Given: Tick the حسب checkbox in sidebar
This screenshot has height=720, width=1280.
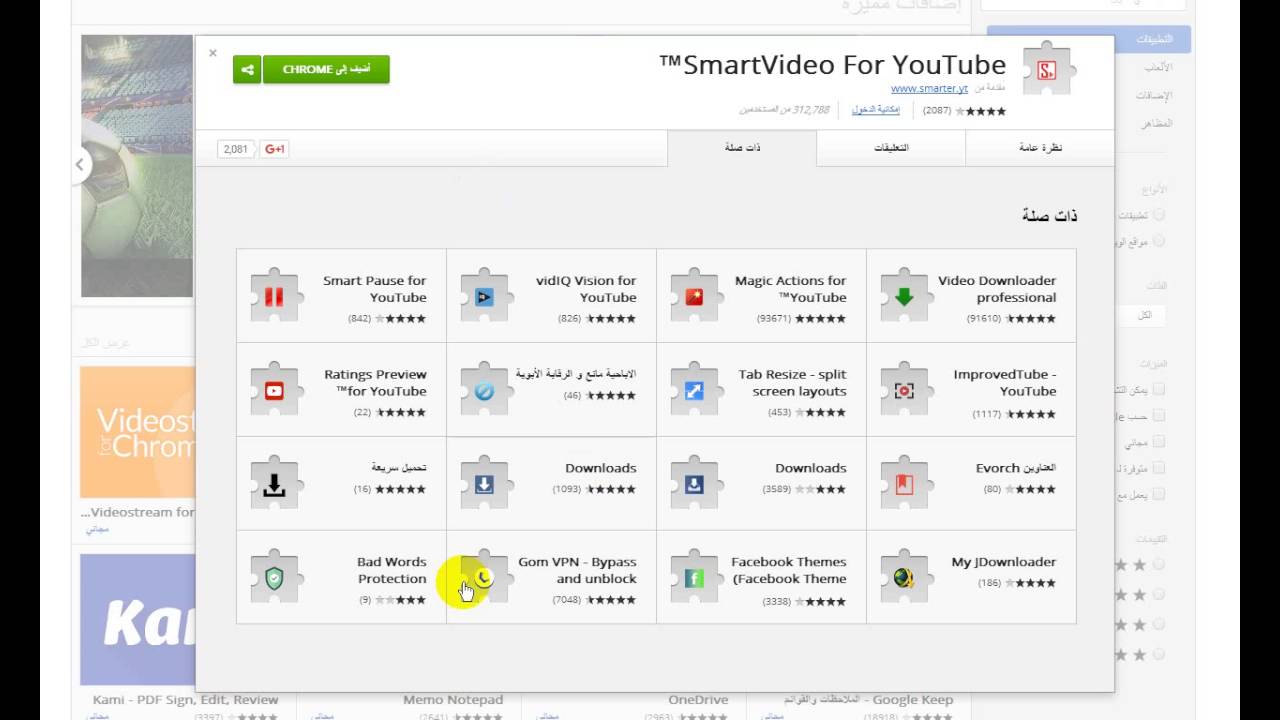Looking at the screenshot, I should [1159, 416].
